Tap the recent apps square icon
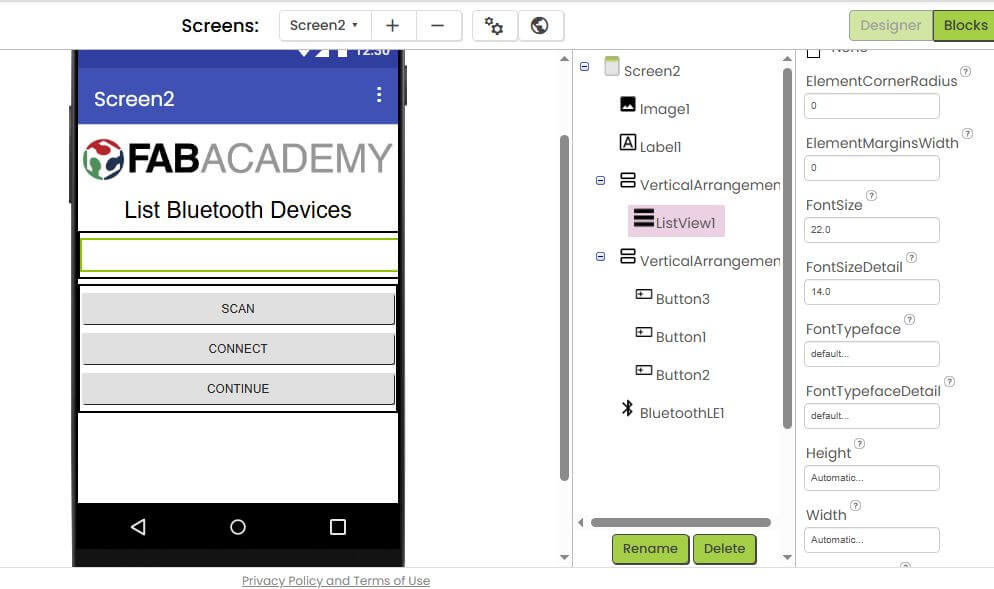Screen dimensions: 994x589 coord(338,527)
